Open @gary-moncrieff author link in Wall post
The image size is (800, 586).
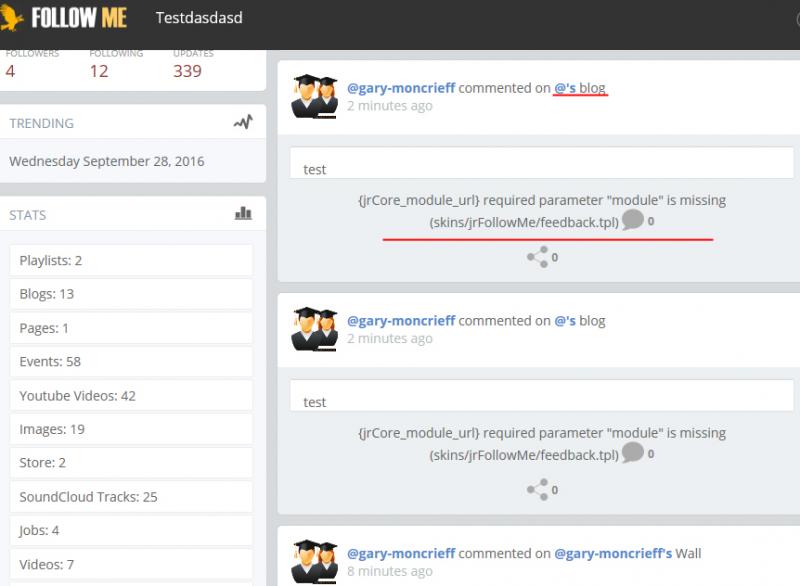[401, 553]
